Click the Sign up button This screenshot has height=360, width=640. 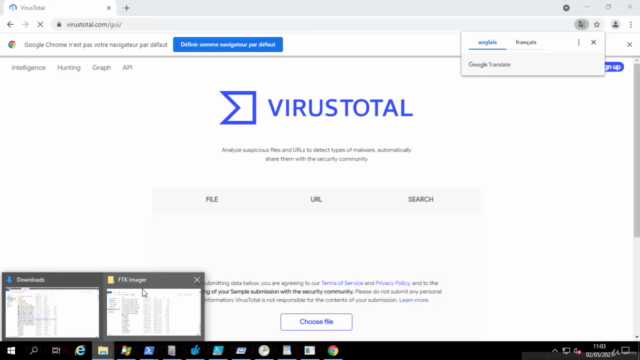614,67
